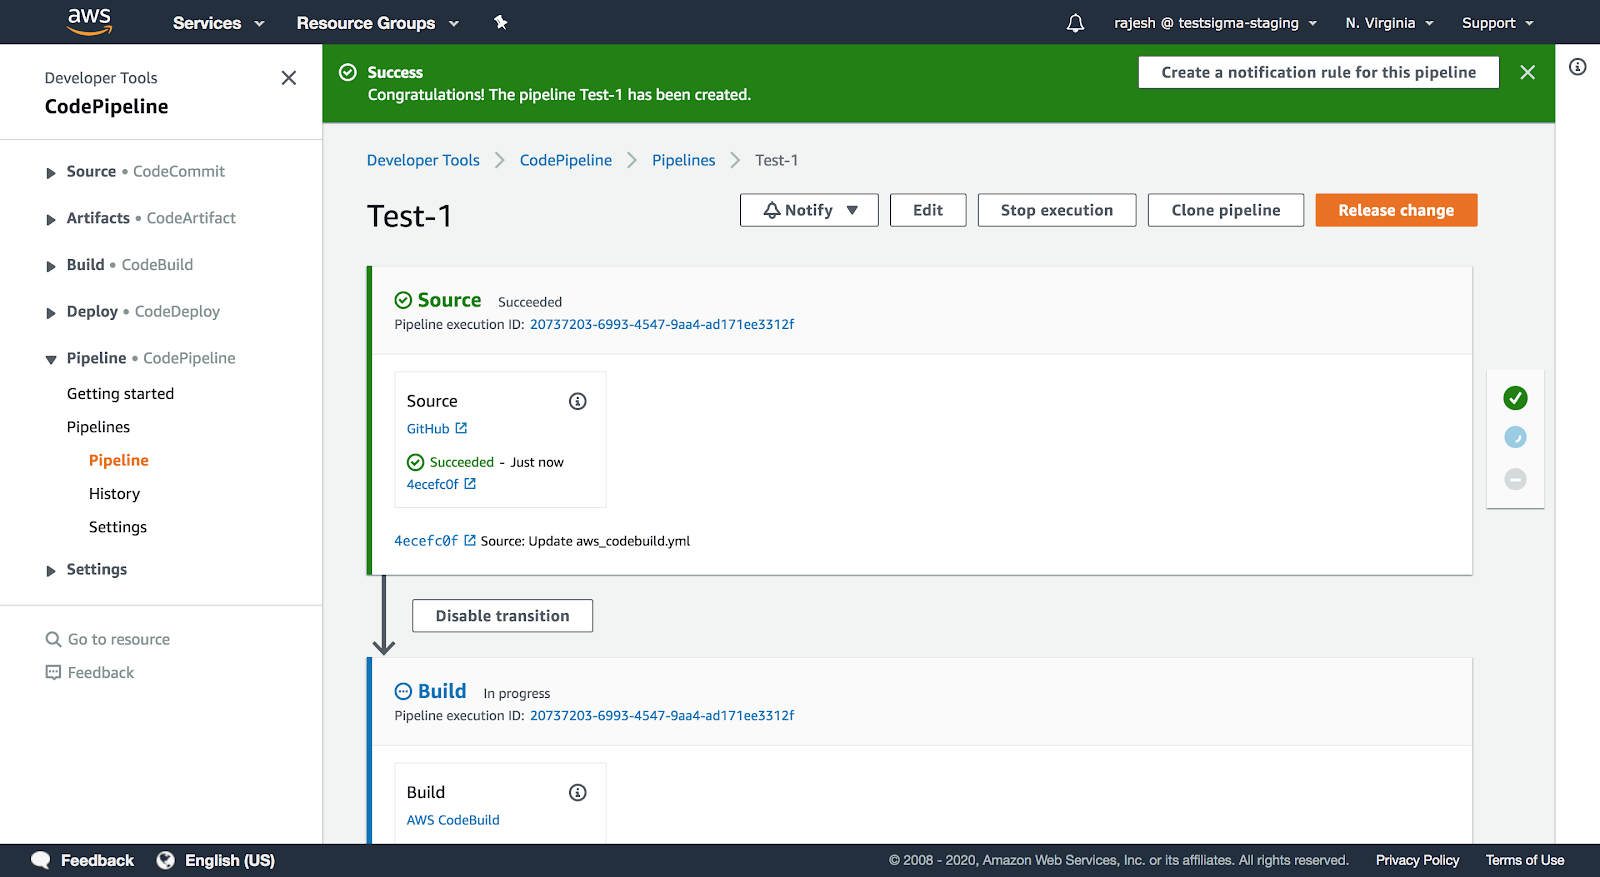Expand Build CodeBuild section
Screen dimensions: 1600x877
click(51, 266)
